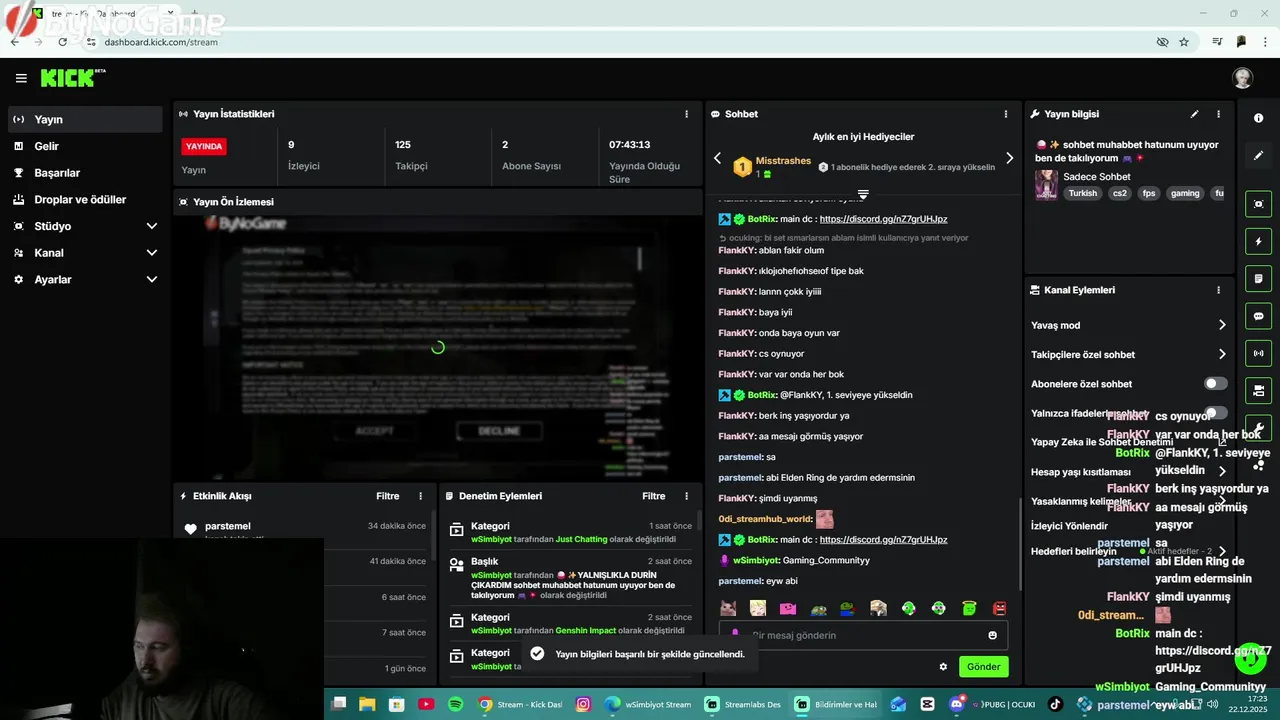This screenshot has height=720, width=1280.
Task: Open Yayın bilgisi three-dot menu
Action: pyautogui.click(x=1218, y=114)
